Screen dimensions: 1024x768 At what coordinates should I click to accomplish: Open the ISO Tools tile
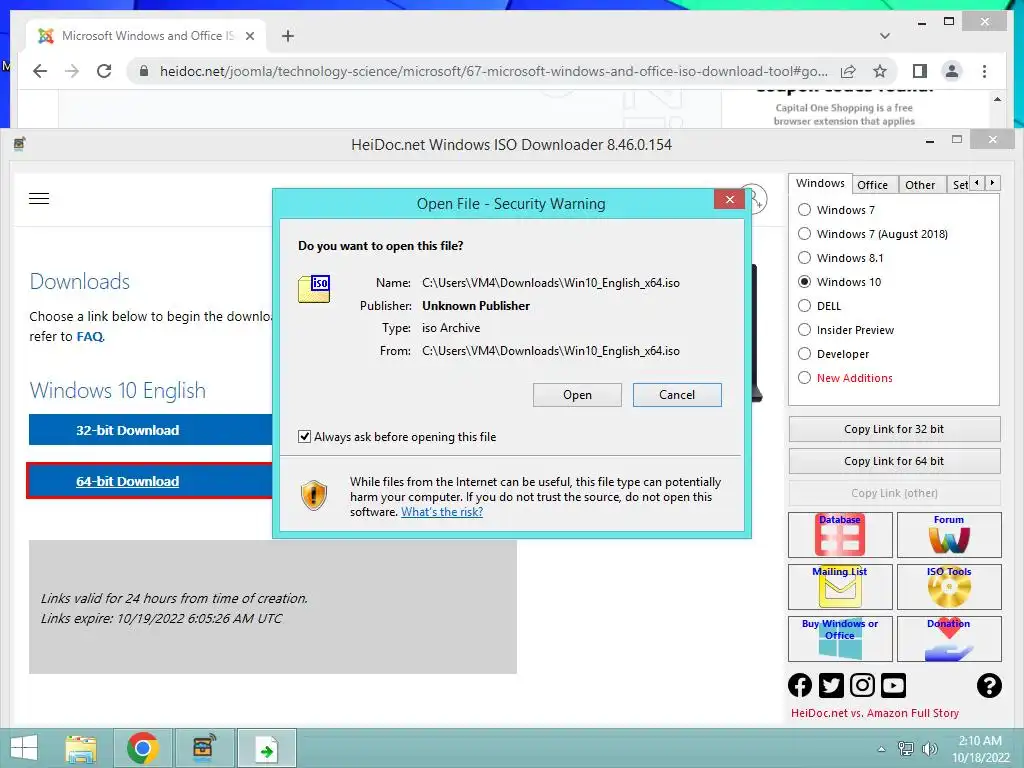pyautogui.click(x=949, y=586)
